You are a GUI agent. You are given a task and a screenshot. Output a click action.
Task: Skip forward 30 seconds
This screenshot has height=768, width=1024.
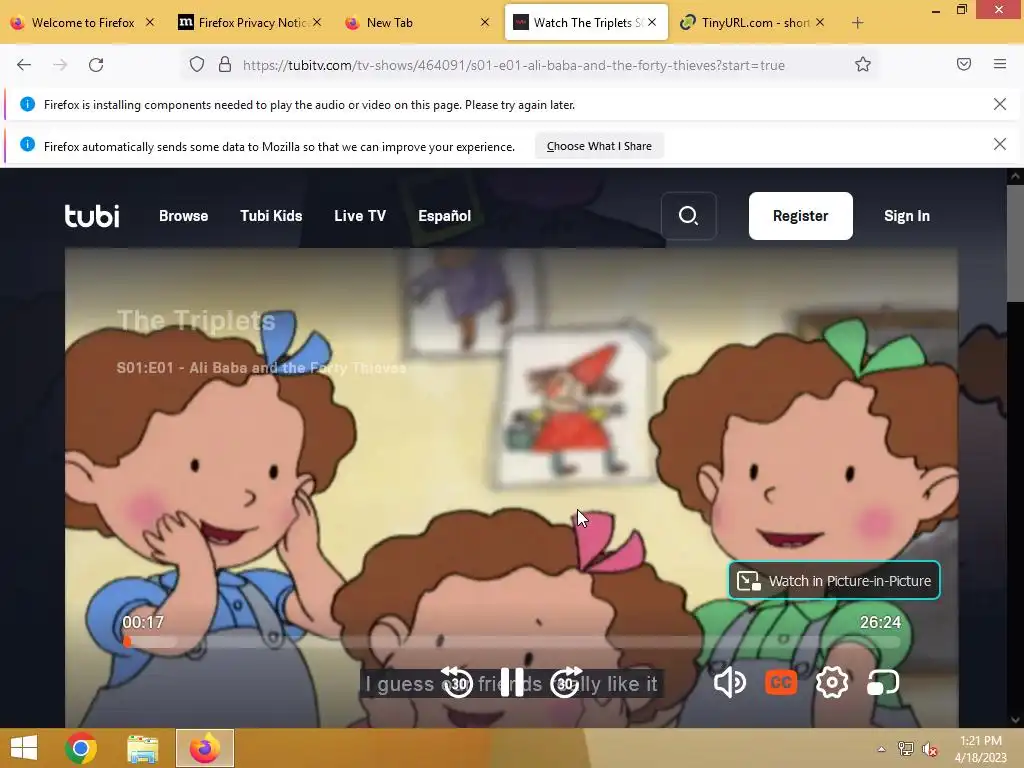566,683
